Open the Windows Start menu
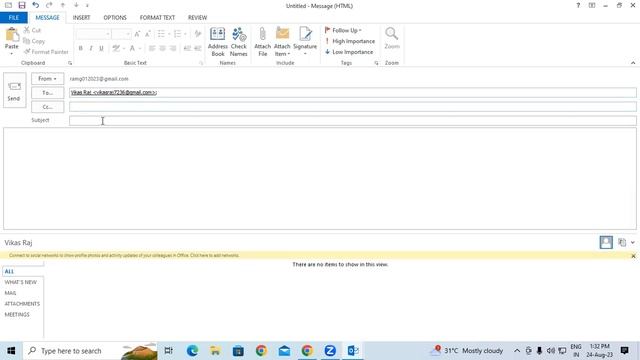Screen dimensions: 640x360 coord(11,351)
